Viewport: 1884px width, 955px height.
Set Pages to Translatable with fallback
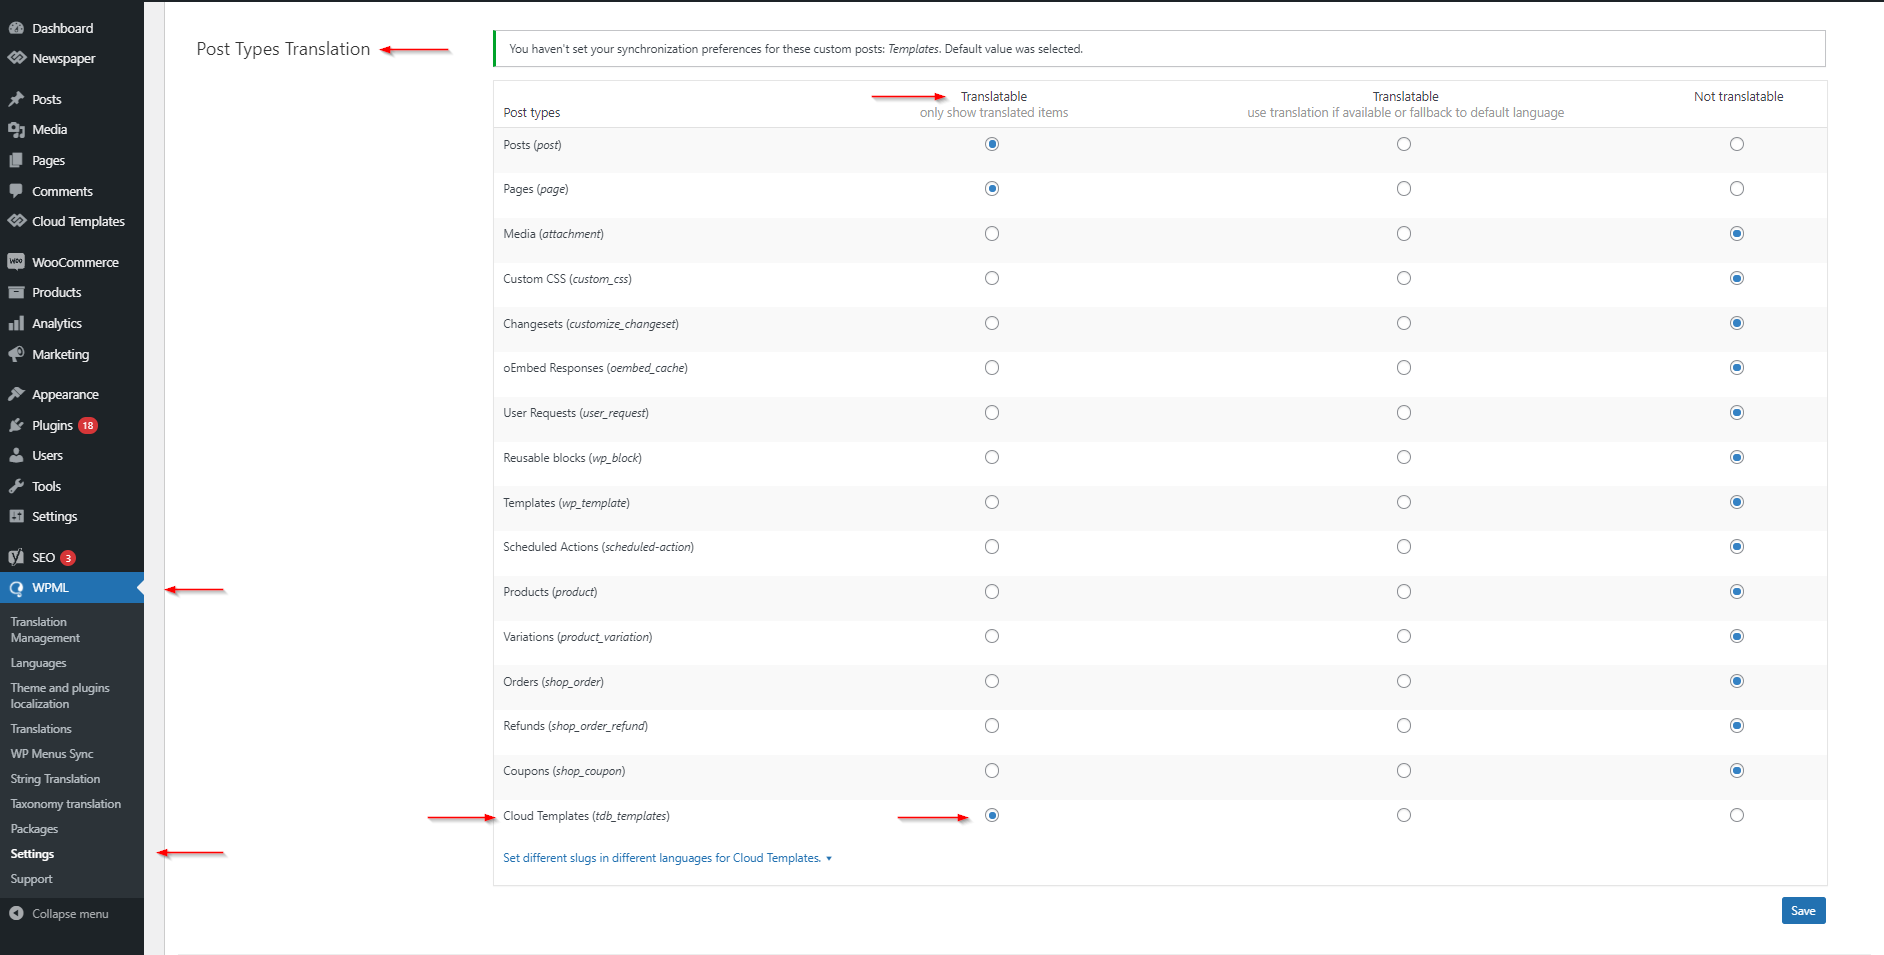pyautogui.click(x=1404, y=189)
